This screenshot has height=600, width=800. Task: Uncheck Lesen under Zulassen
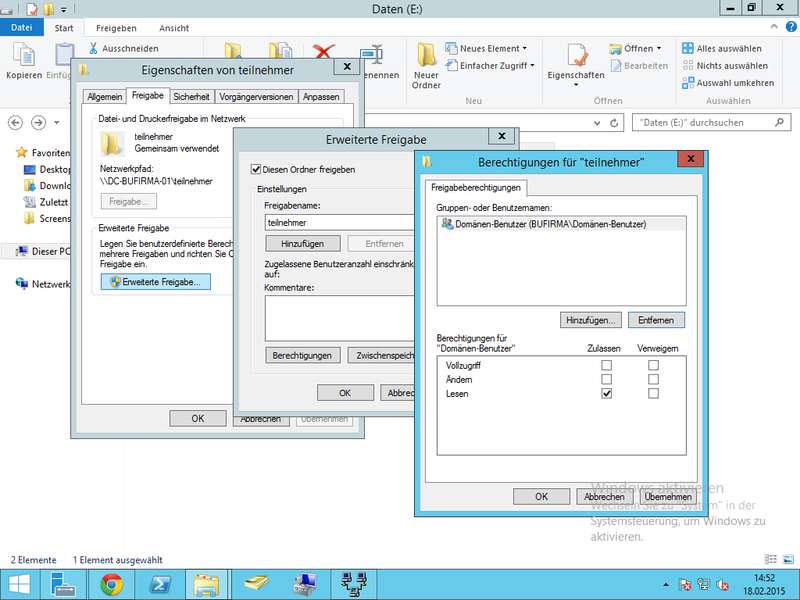[606, 394]
